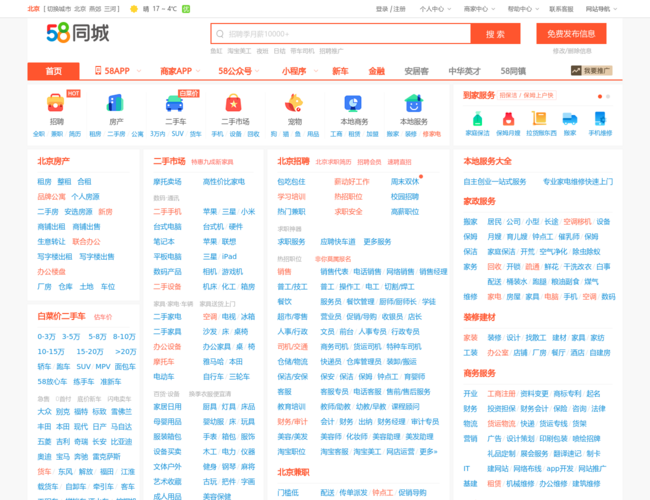Open the 新车 nav item
650x500 pixels.
(x=340, y=71)
